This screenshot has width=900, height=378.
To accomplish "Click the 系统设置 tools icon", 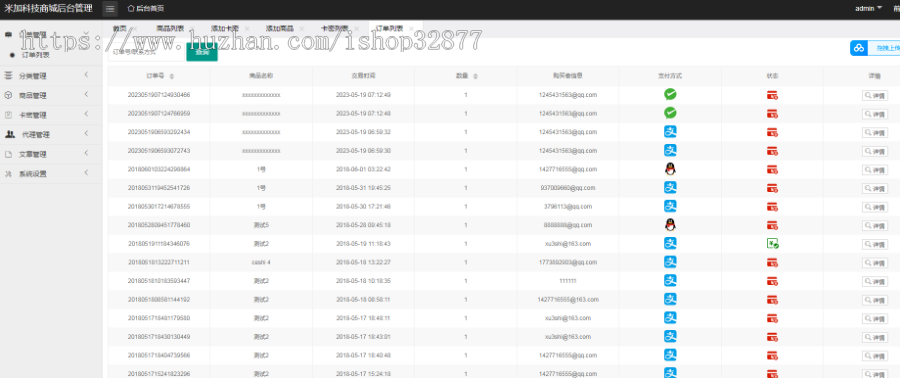I will pyautogui.click(x=8, y=174).
